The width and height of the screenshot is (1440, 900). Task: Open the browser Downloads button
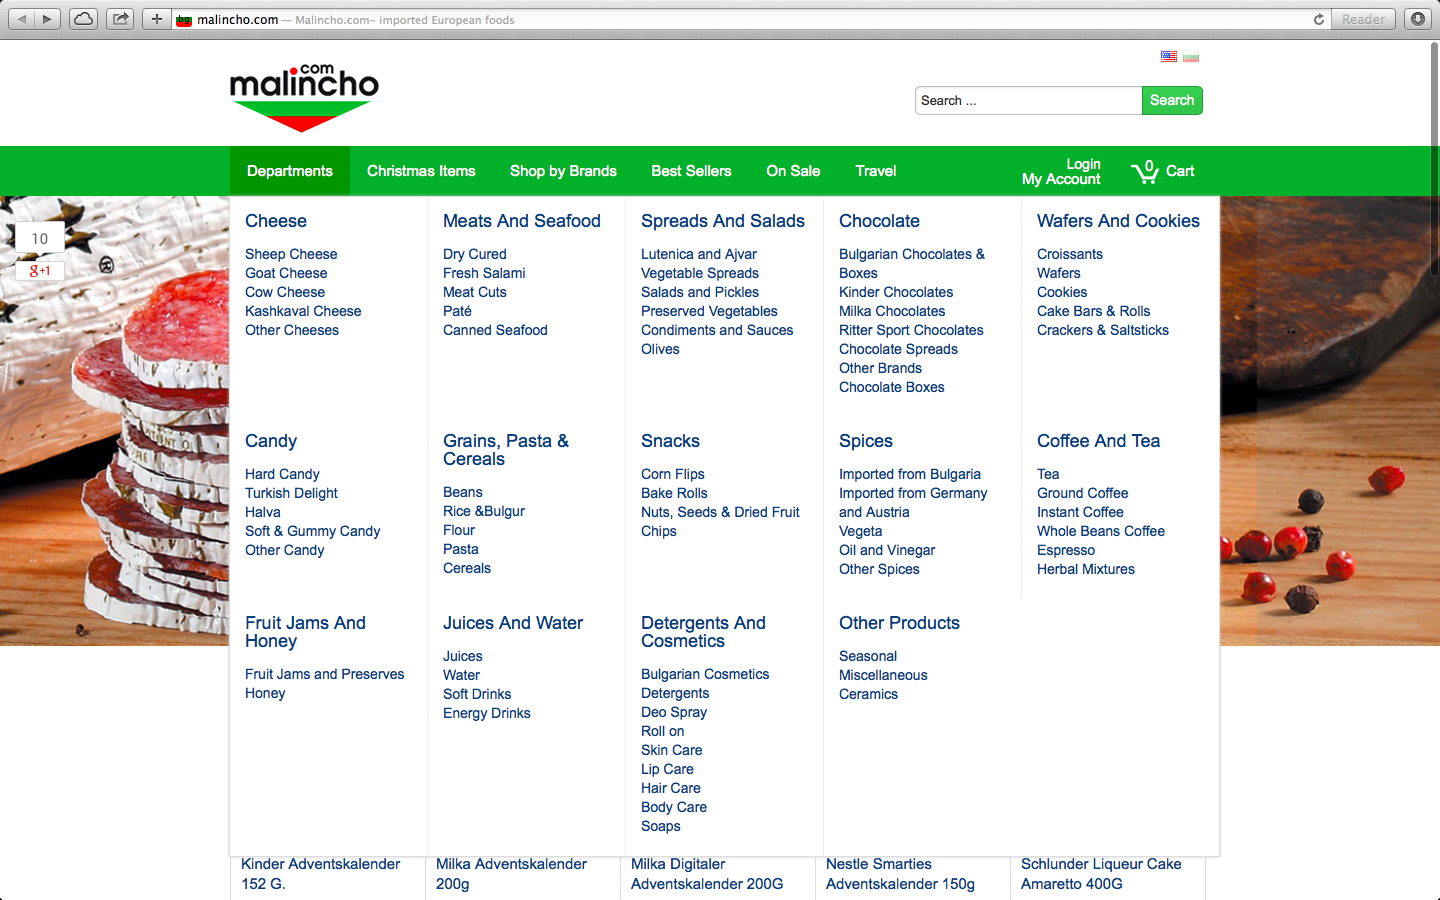tap(1417, 19)
